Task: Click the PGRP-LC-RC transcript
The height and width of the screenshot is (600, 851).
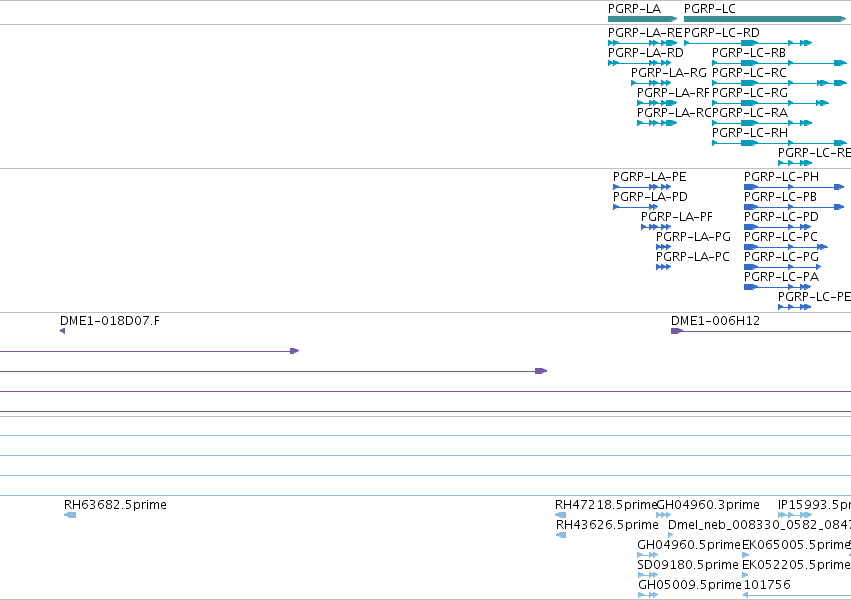Action: [779, 83]
